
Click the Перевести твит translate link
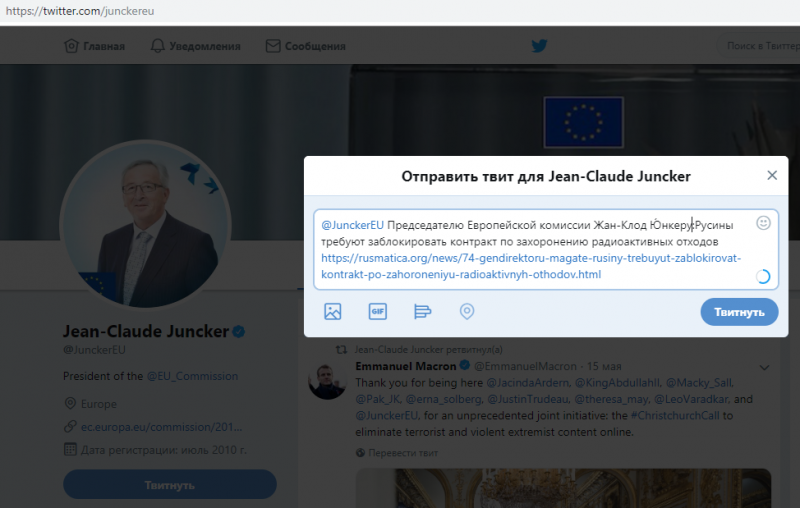coord(403,453)
